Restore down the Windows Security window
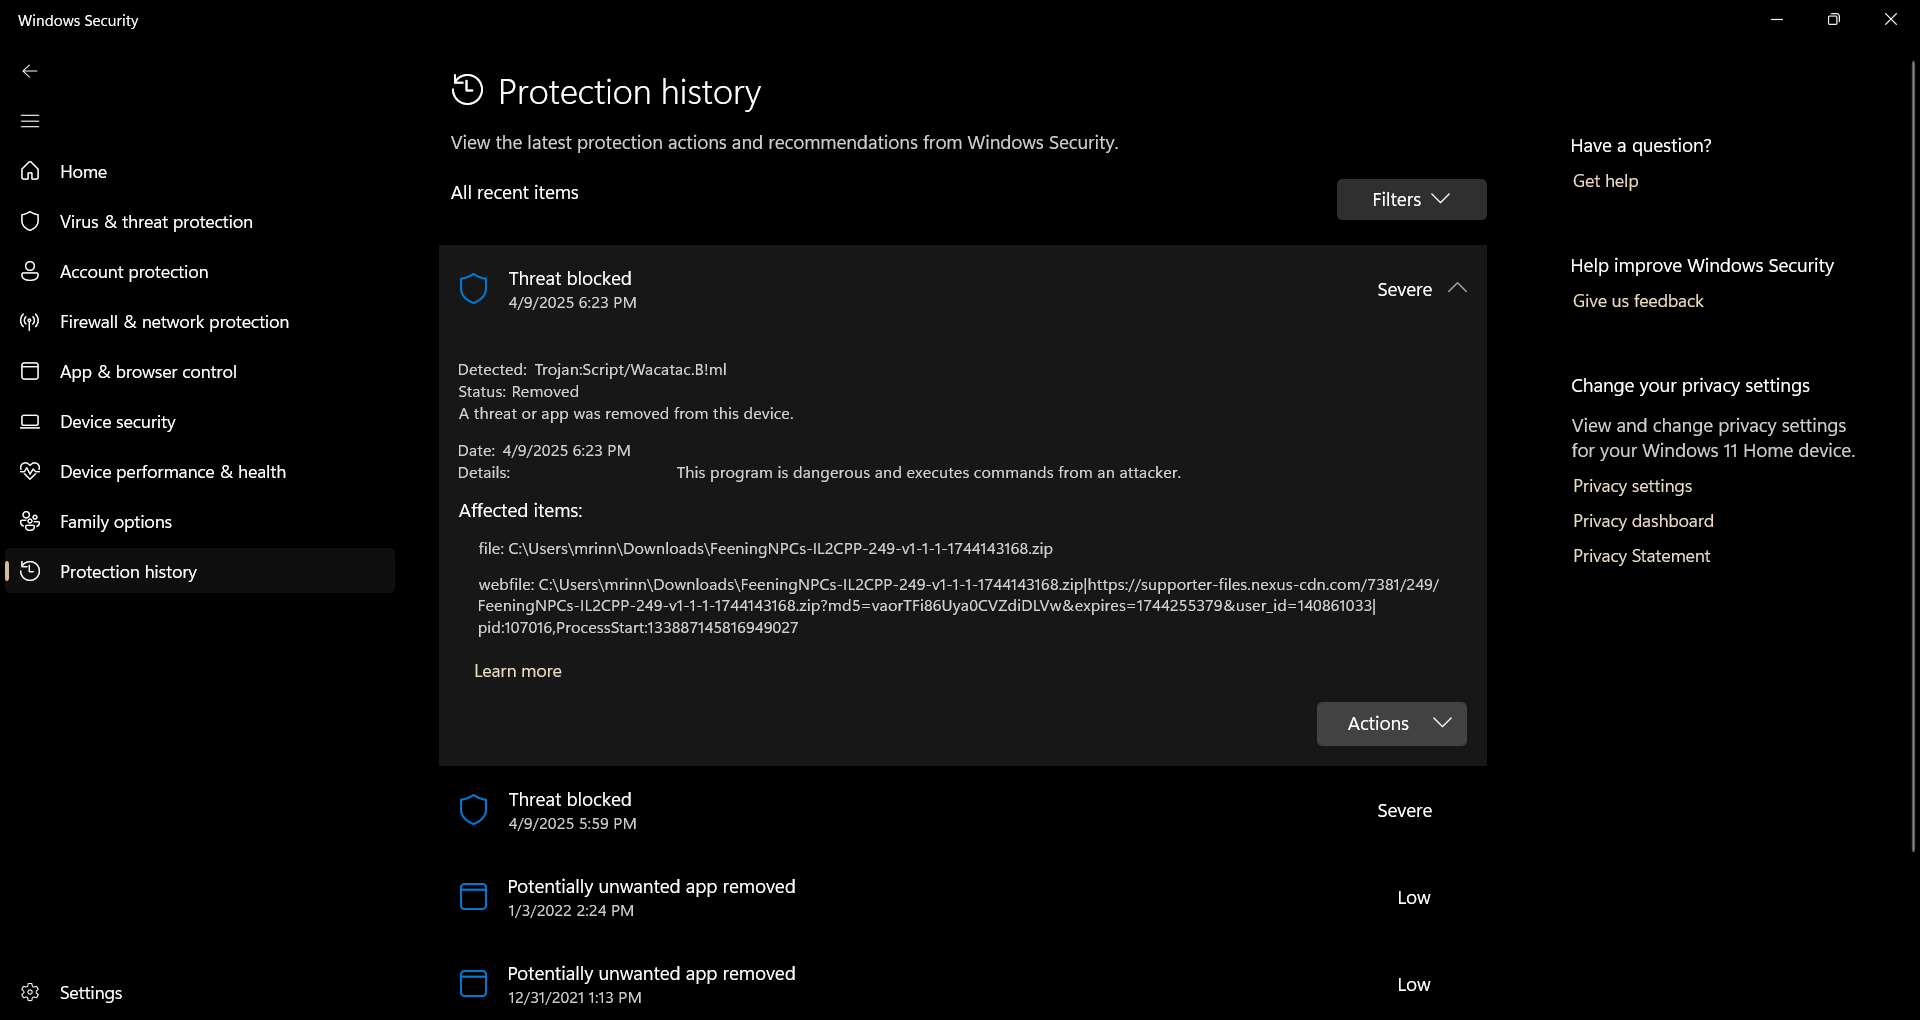 [1833, 20]
